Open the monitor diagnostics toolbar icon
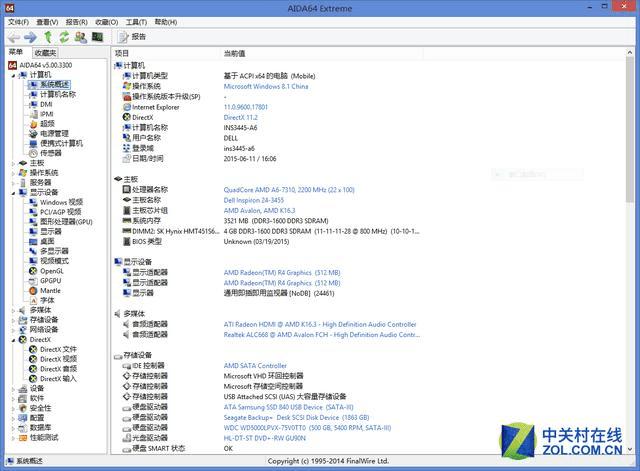Image resolution: width=640 pixels, height=471 pixels. [97, 37]
